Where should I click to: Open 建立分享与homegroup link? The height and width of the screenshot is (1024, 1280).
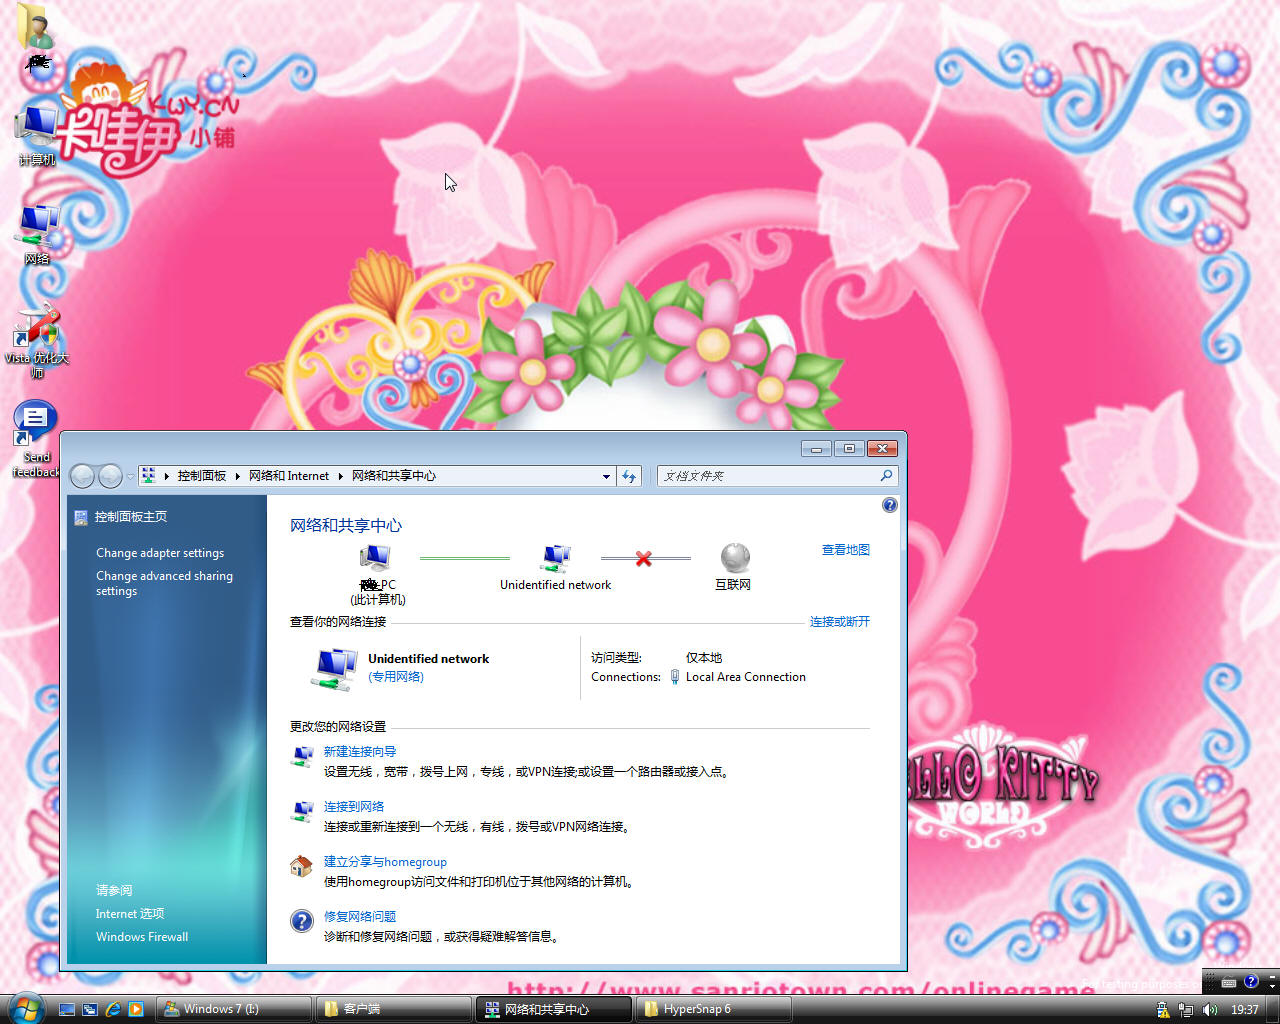coord(385,862)
